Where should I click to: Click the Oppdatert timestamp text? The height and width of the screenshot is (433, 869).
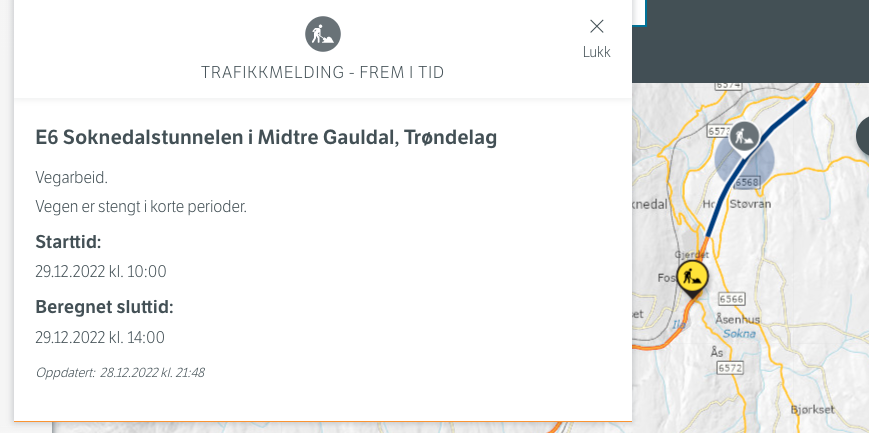point(120,372)
